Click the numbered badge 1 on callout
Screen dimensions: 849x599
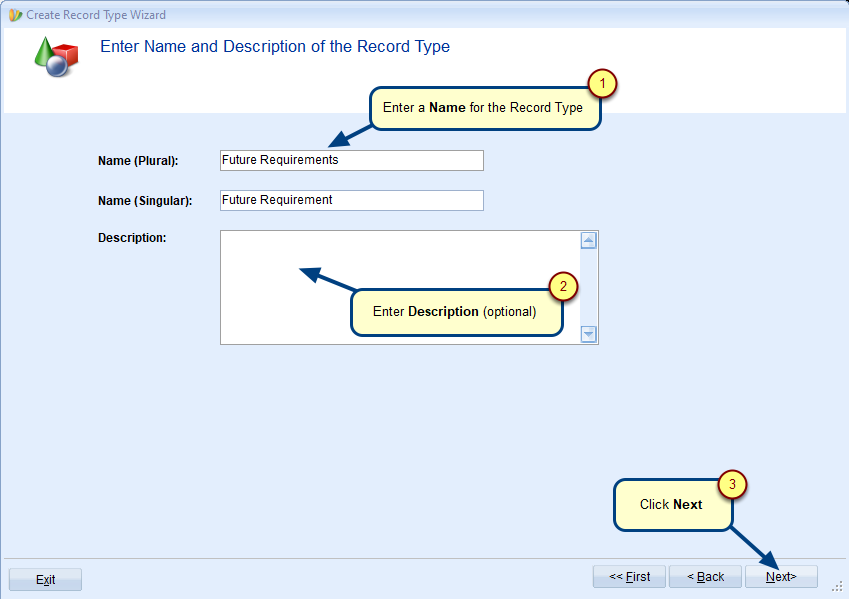[602, 84]
